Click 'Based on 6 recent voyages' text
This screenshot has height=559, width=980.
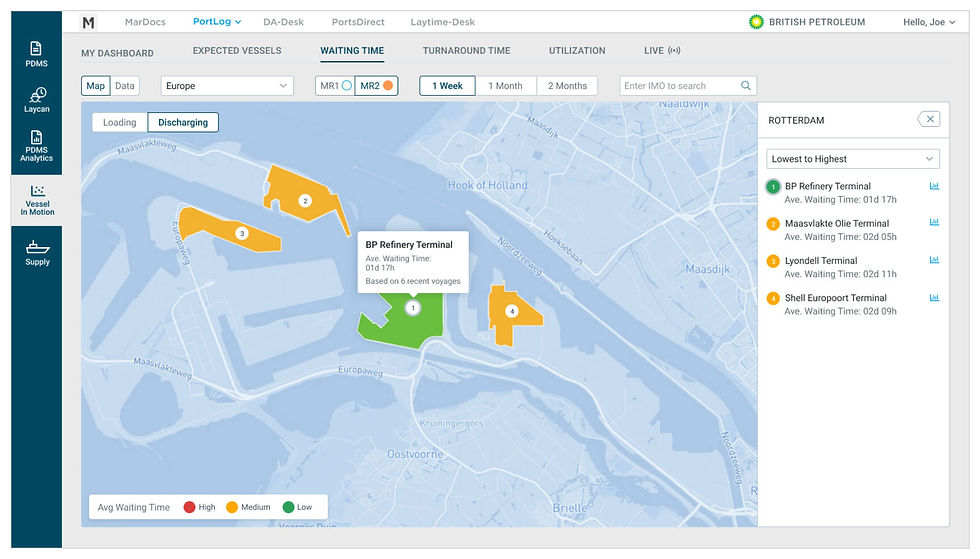click(413, 281)
